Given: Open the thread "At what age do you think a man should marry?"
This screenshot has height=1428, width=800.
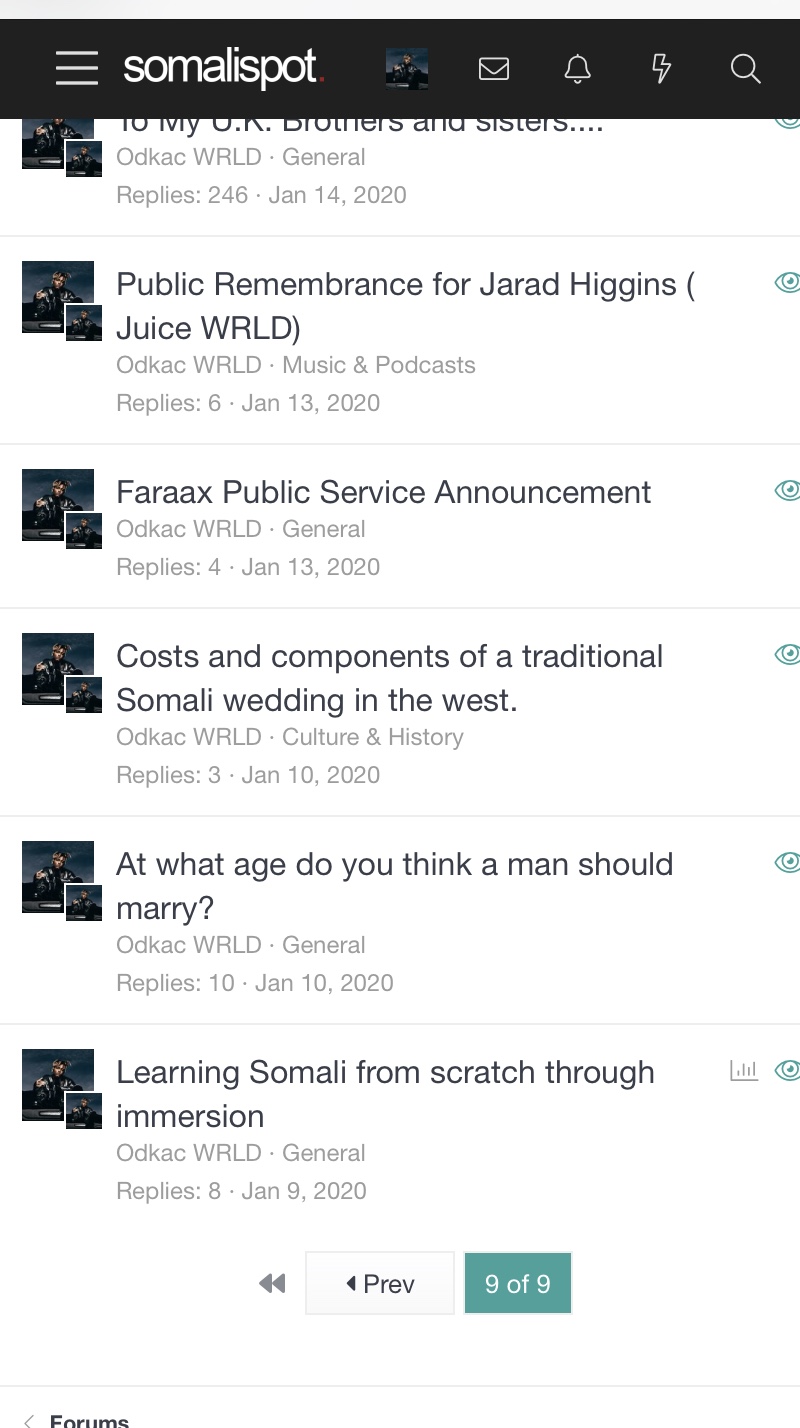Looking at the screenshot, I should (x=395, y=886).
